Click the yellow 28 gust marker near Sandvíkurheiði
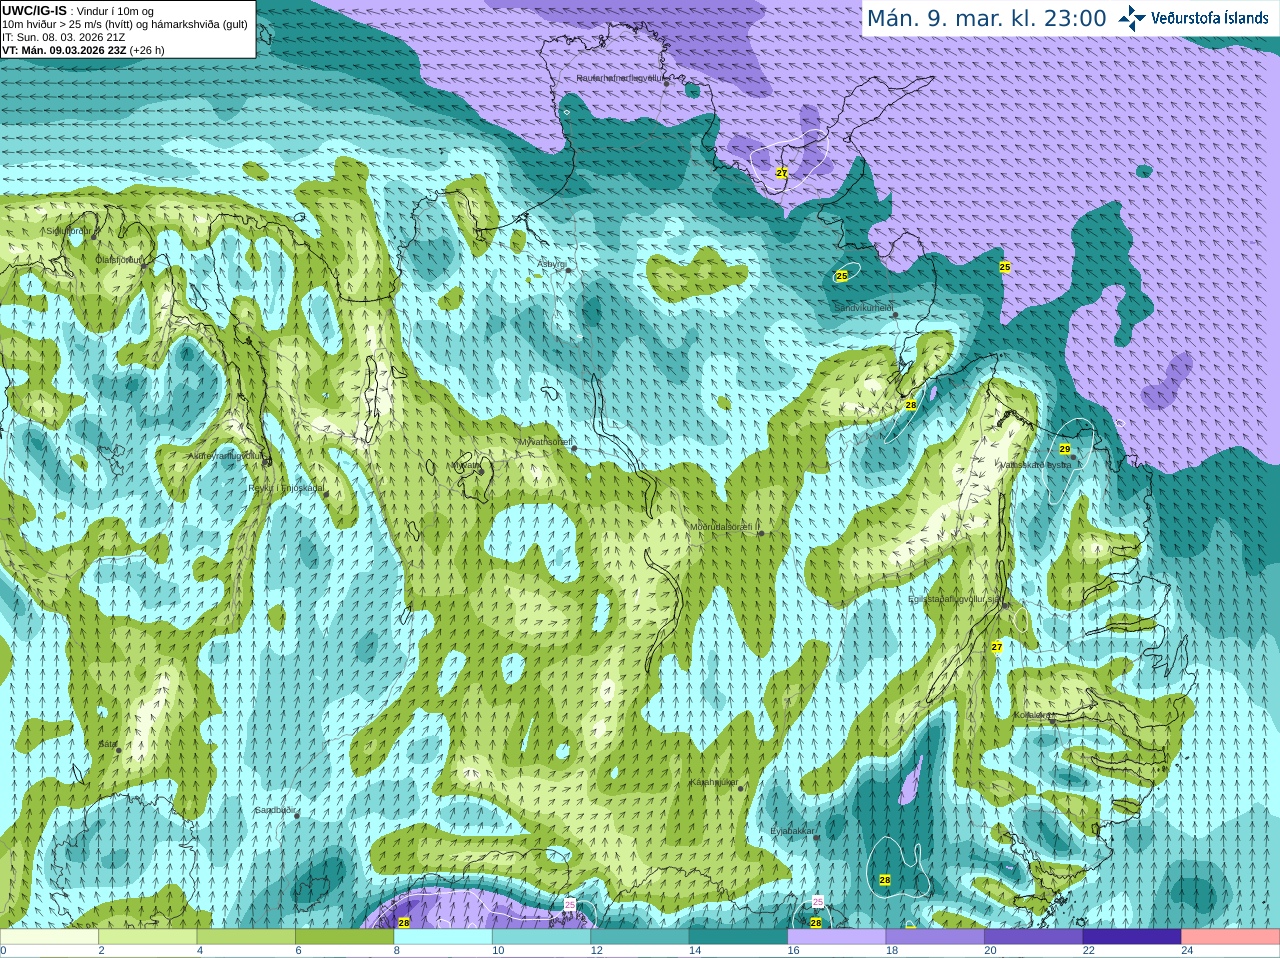The height and width of the screenshot is (958, 1280). point(911,405)
